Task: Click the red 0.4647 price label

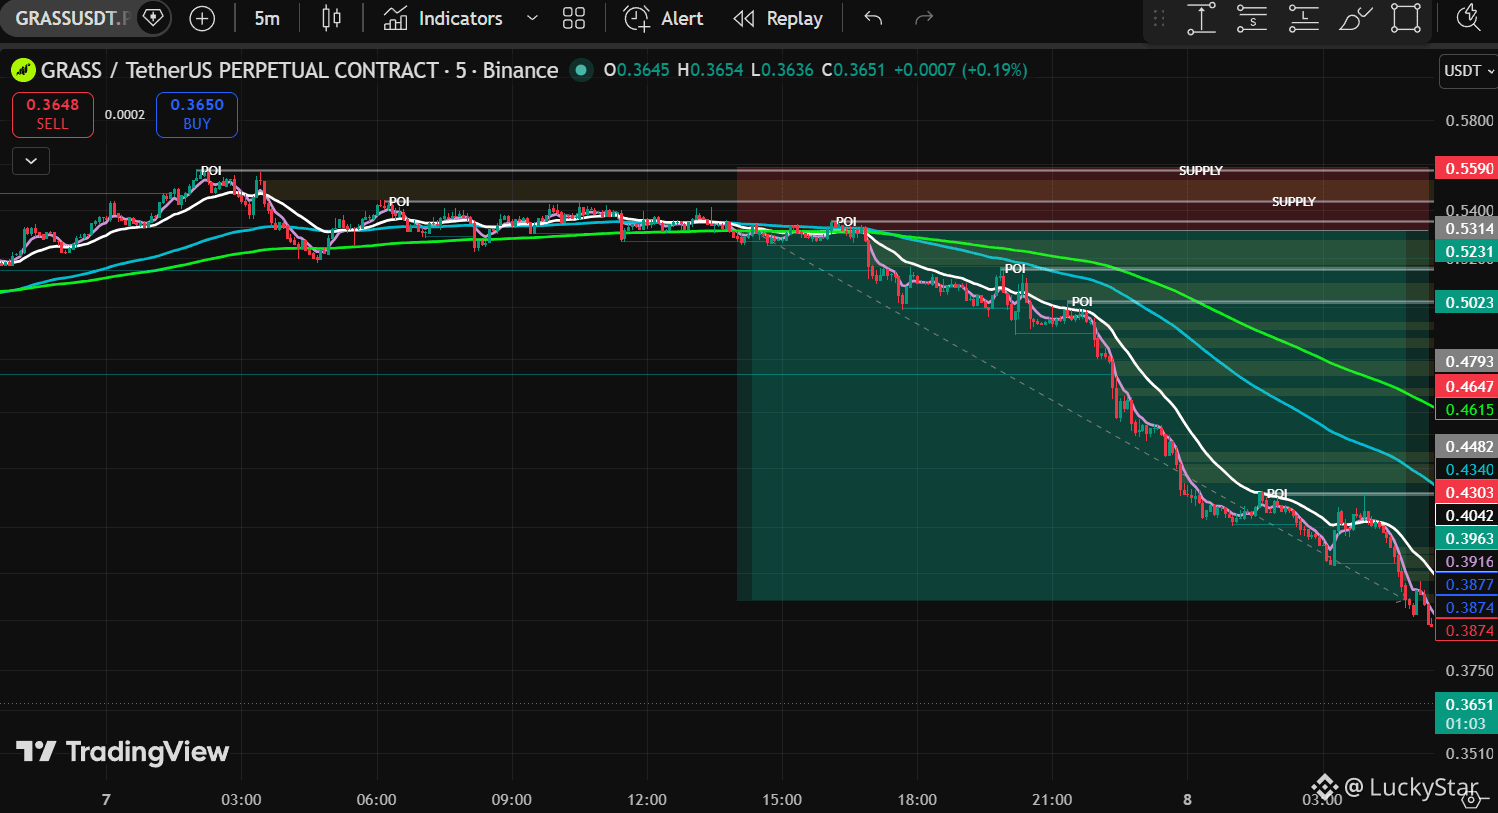Action: coord(1466,386)
